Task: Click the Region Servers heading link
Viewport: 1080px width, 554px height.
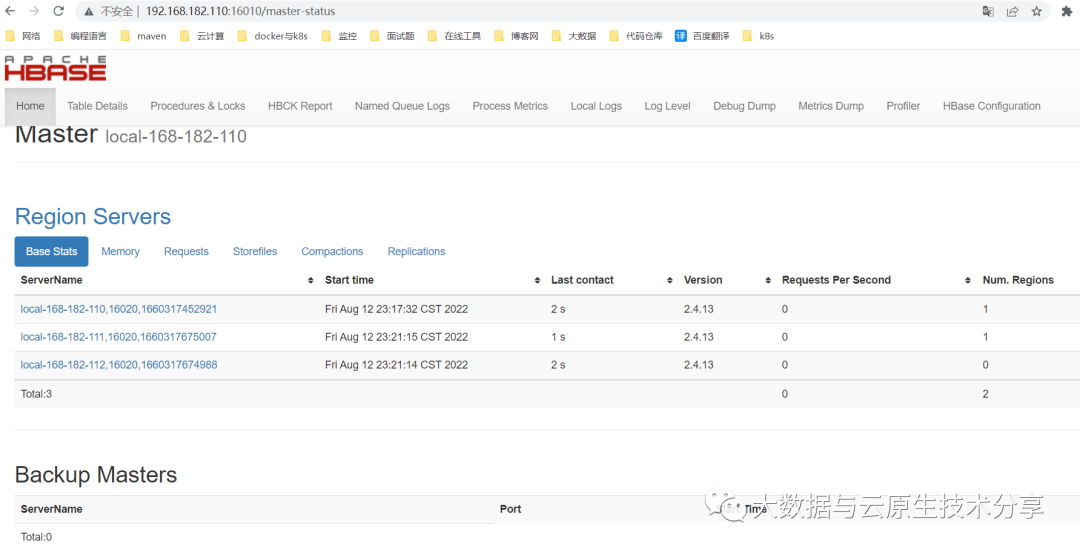Action: pyautogui.click(x=93, y=216)
